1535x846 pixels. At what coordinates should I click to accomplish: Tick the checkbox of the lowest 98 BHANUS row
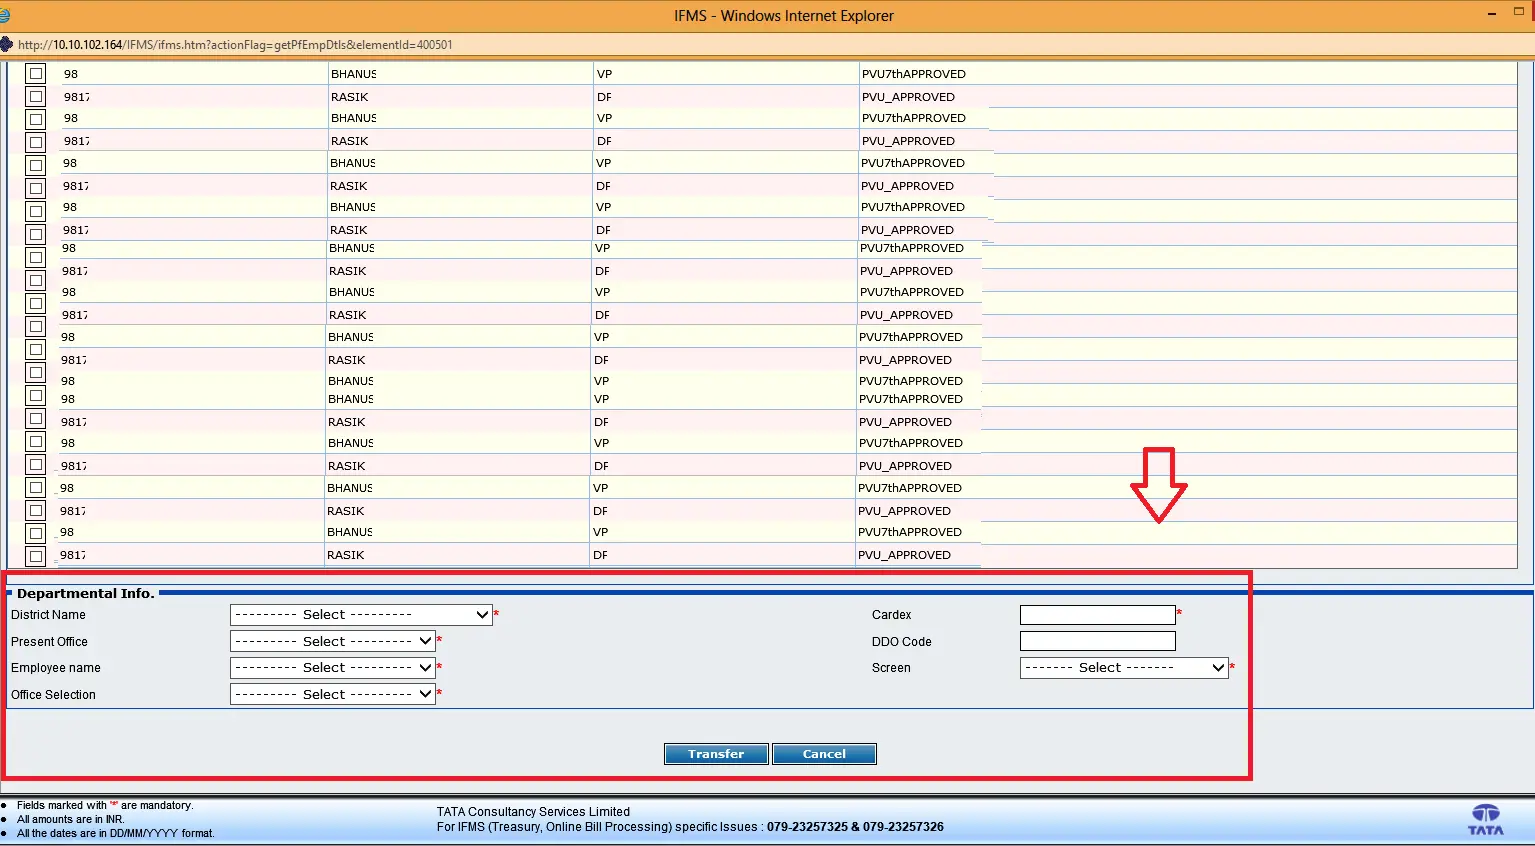pyautogui.click(x=36, y=533)
